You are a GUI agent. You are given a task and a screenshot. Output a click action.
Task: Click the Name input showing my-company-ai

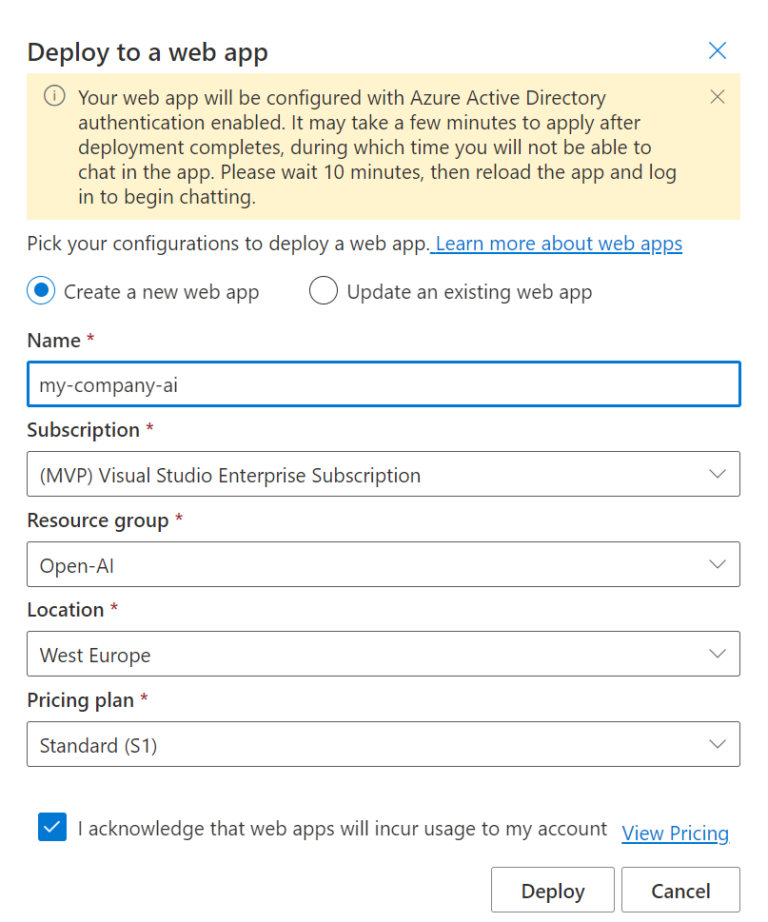click(x=383, y=384)
